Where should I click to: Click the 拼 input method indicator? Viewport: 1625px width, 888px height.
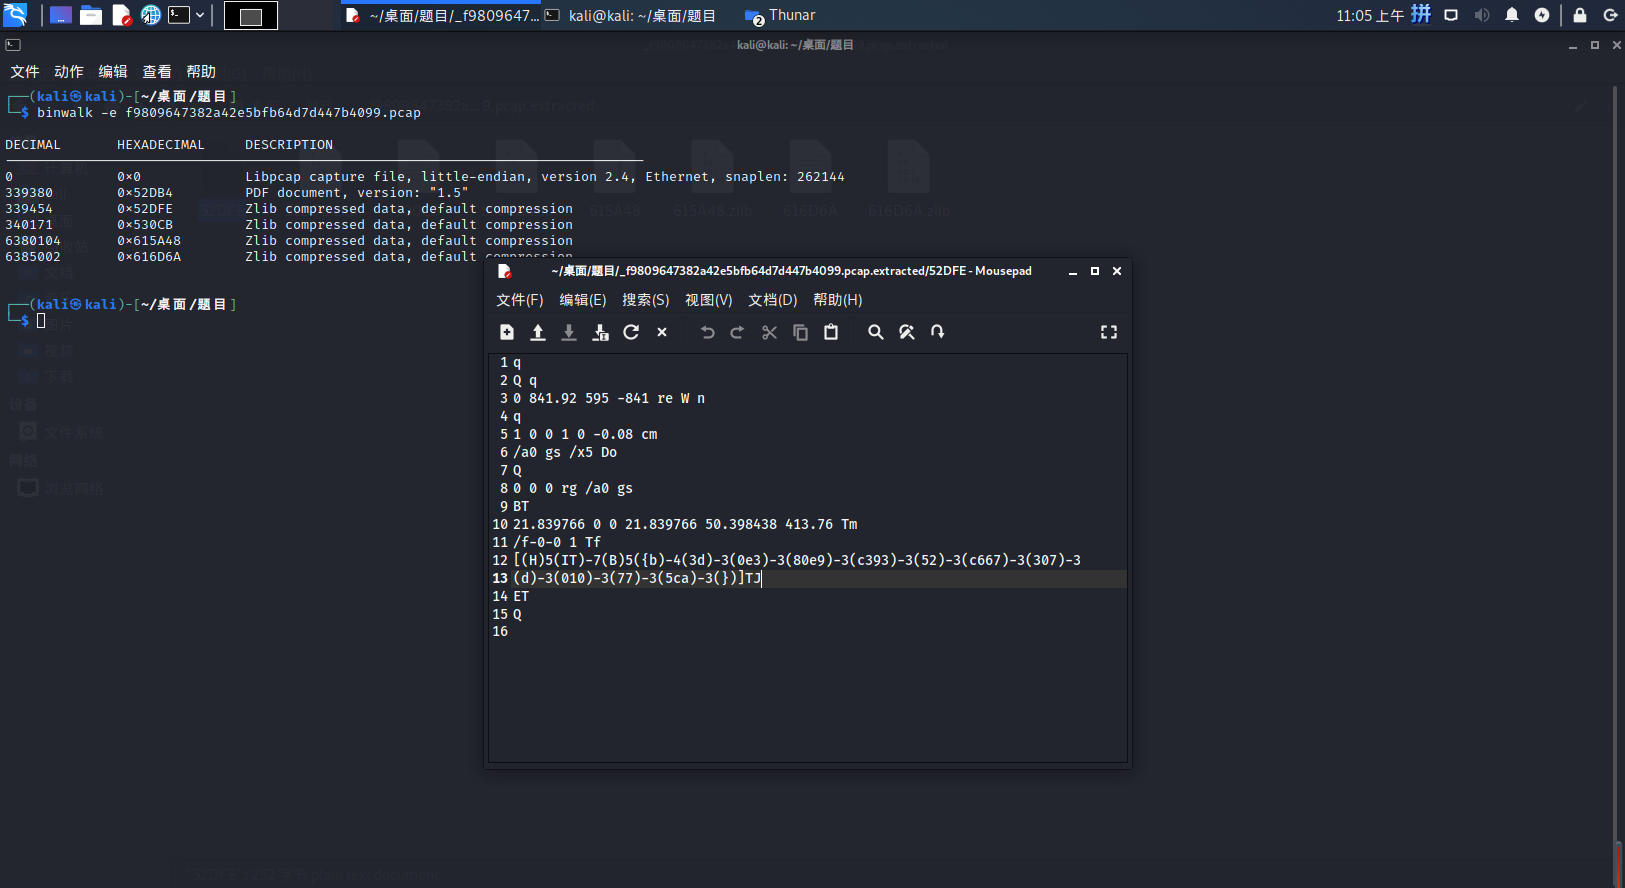coord(1421,14)
